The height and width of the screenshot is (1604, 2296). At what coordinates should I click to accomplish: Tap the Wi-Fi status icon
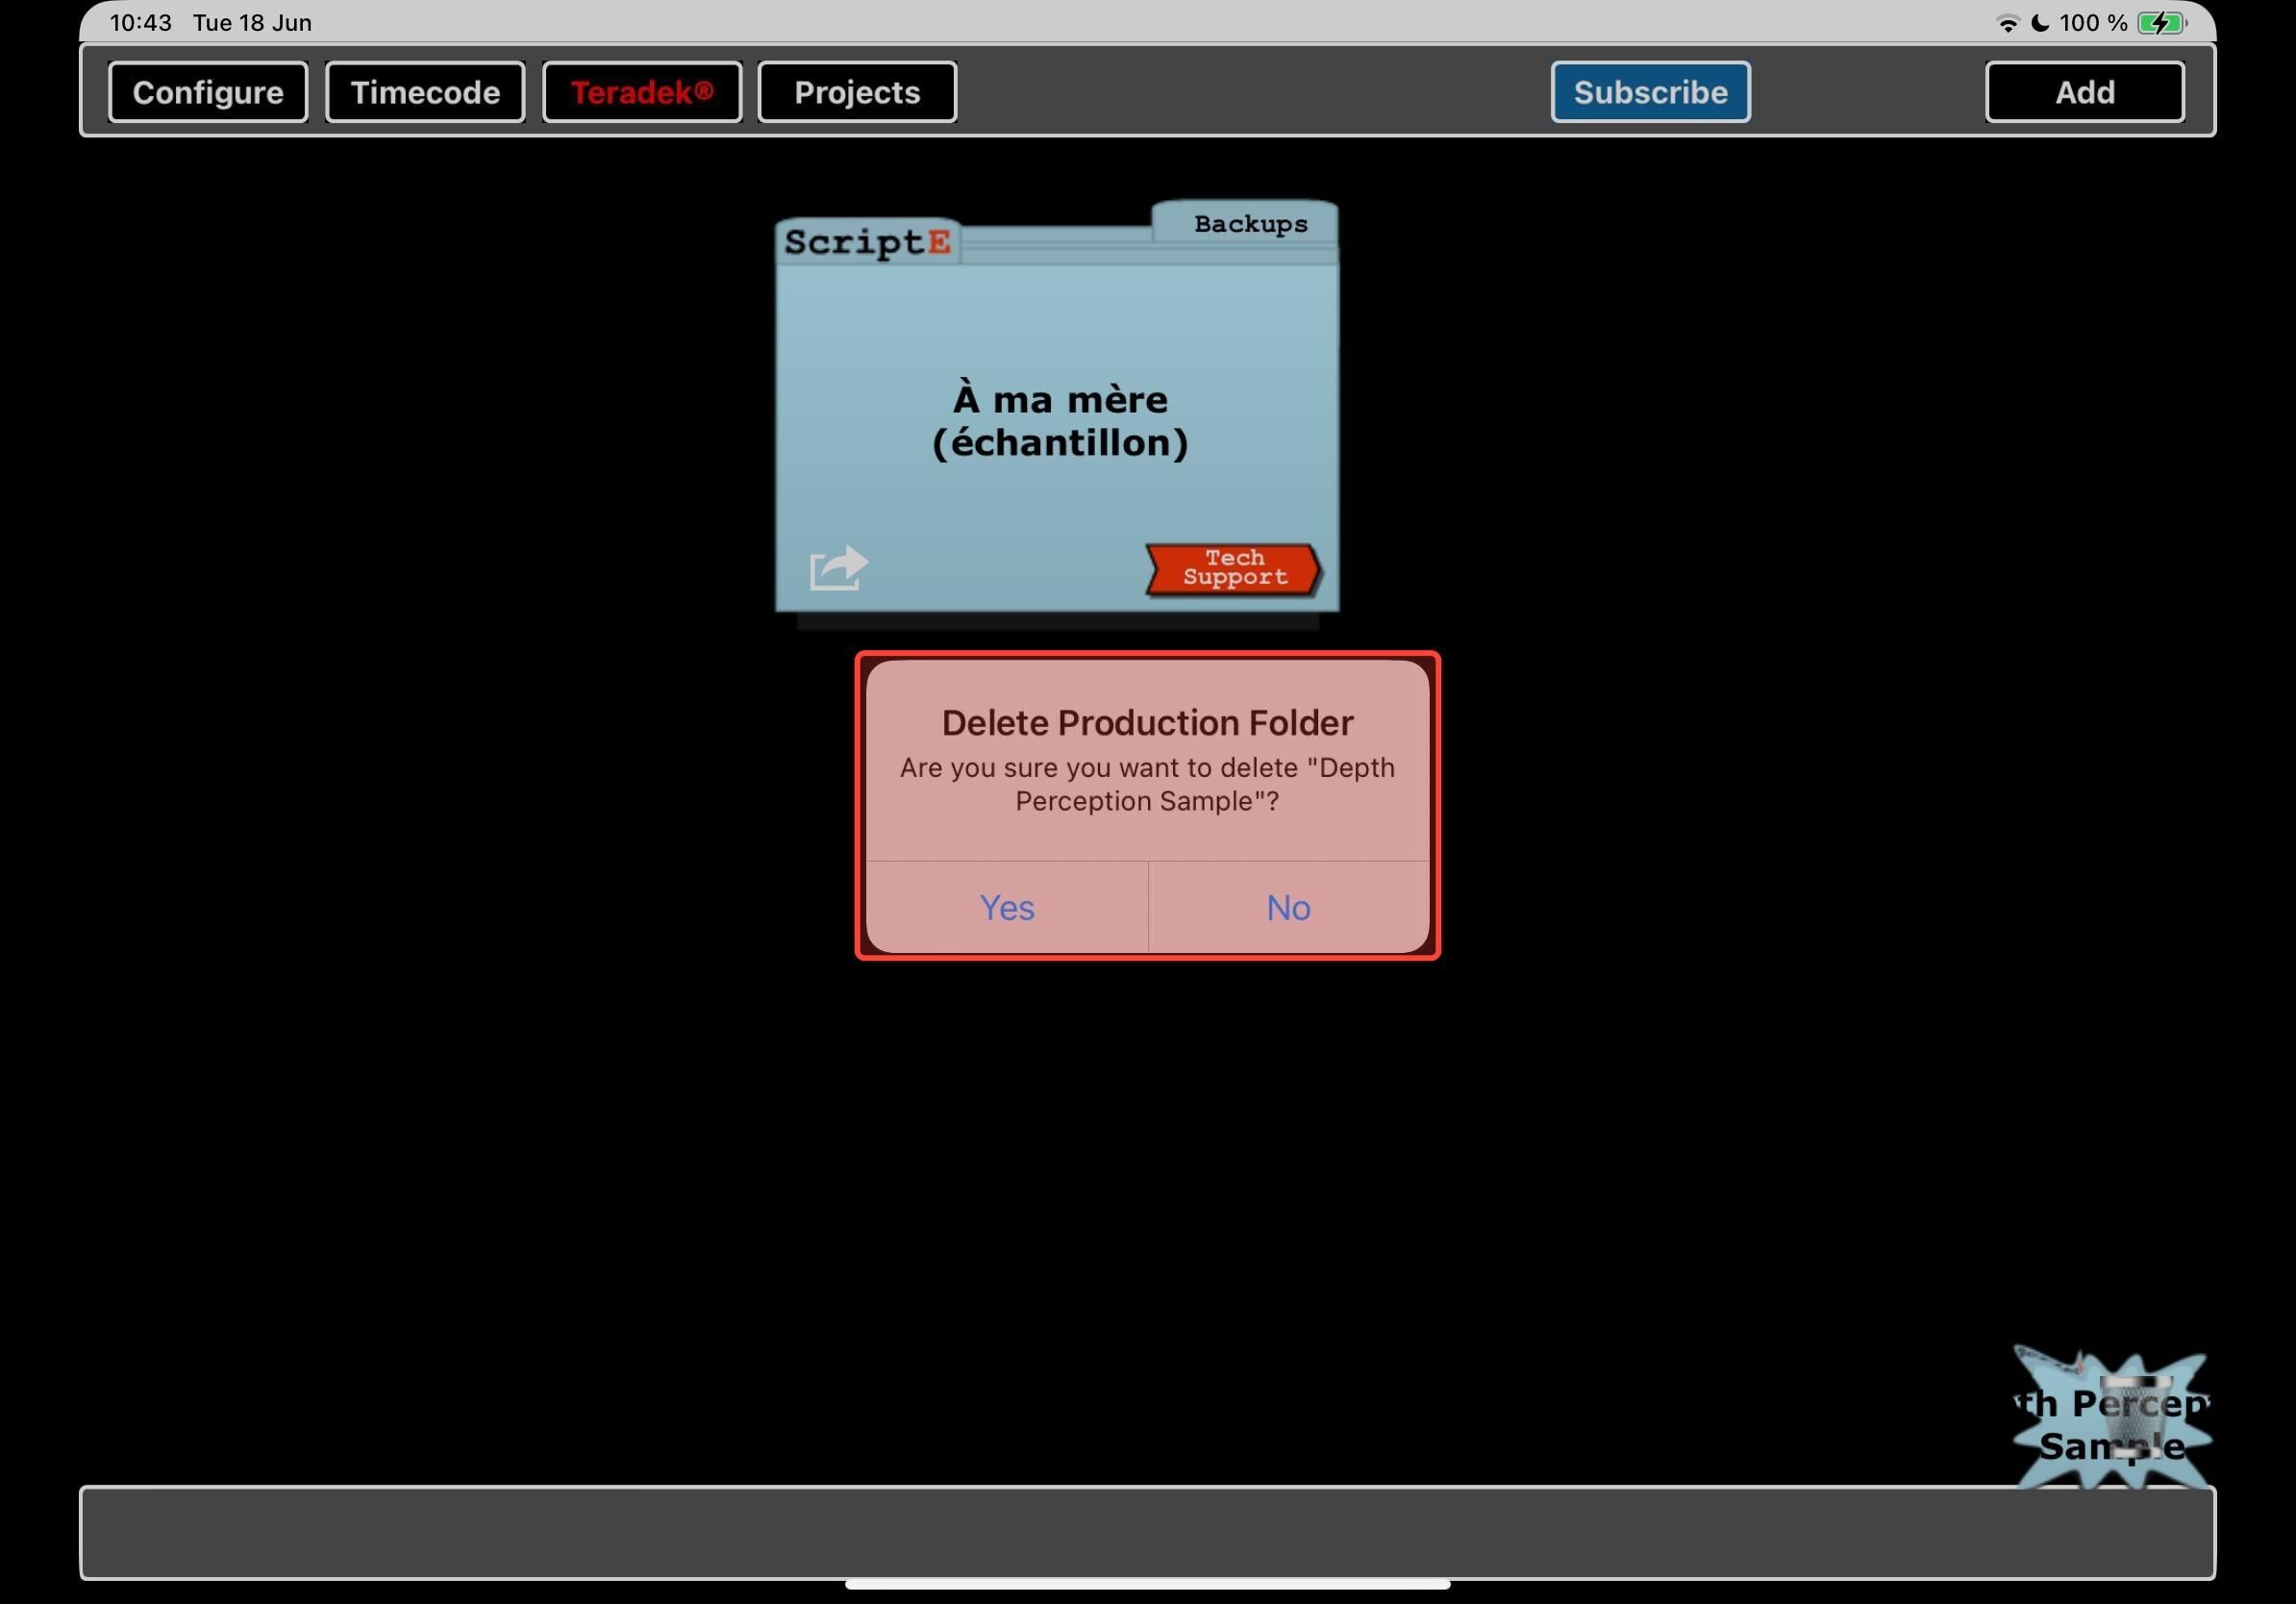point(2006,23)
